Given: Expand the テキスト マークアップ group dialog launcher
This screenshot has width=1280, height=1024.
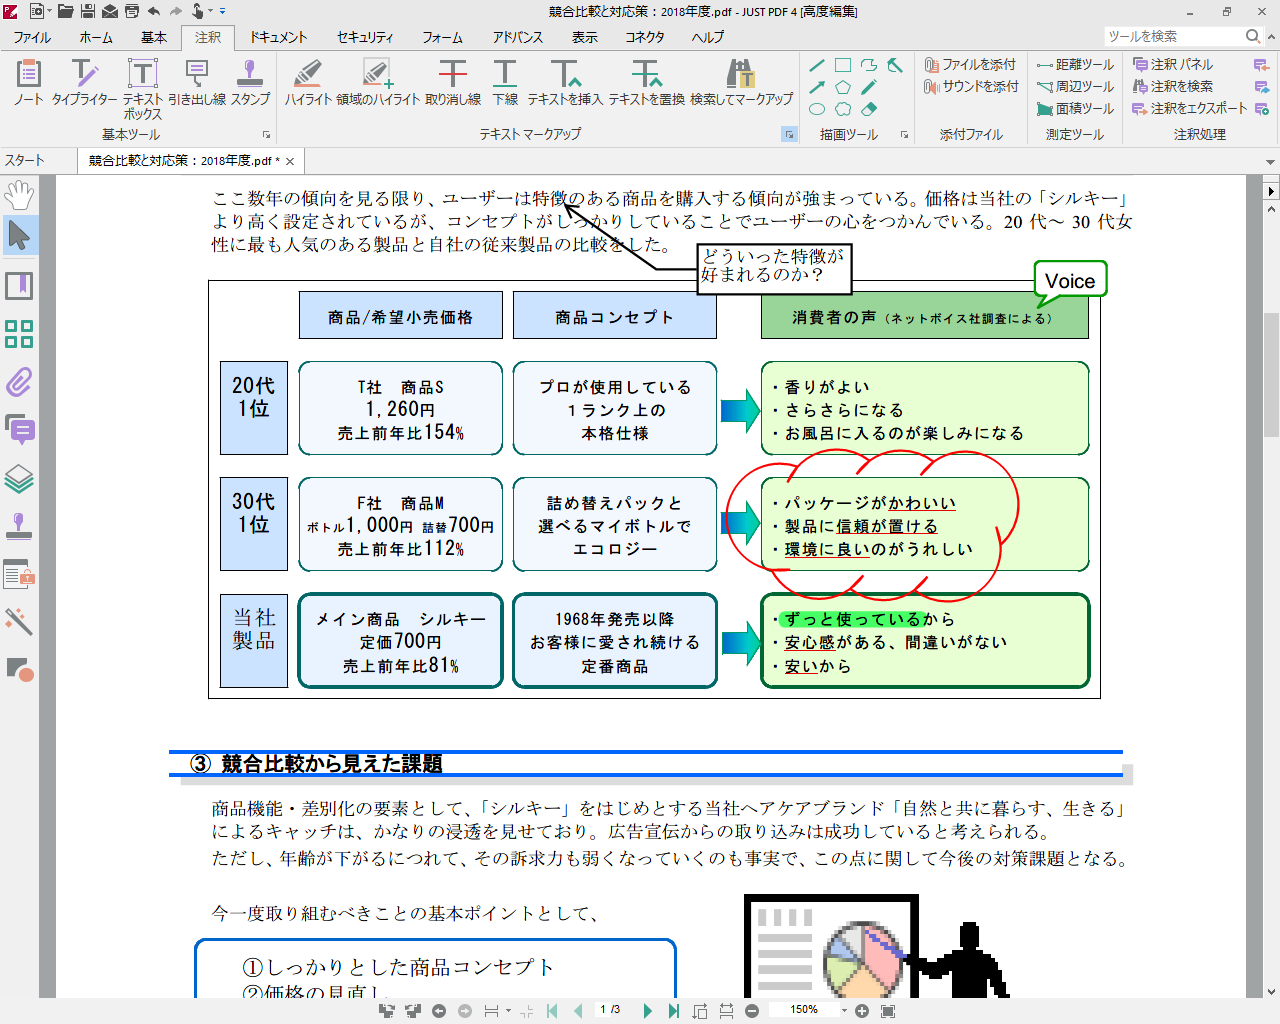Looking at the screenshot, I should click(789, 134).
